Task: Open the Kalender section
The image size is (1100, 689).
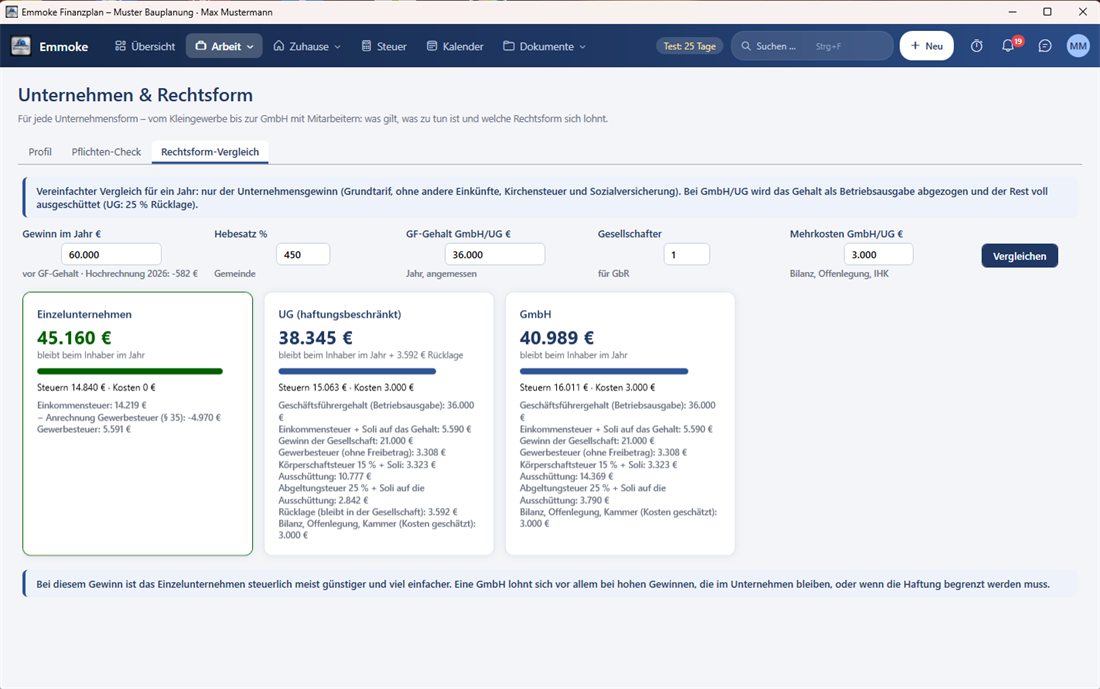Action: 455,46
